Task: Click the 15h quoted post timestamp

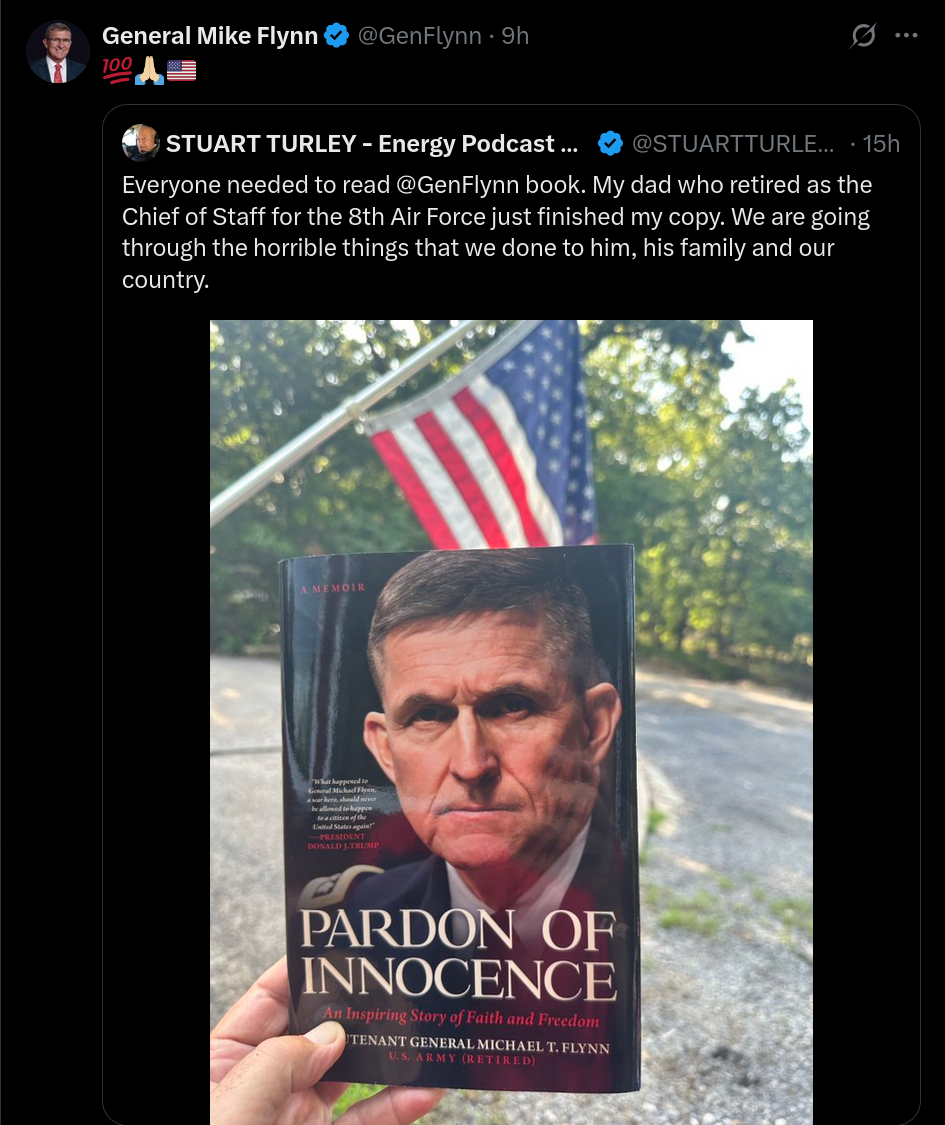Action: [x=880, y=143]
